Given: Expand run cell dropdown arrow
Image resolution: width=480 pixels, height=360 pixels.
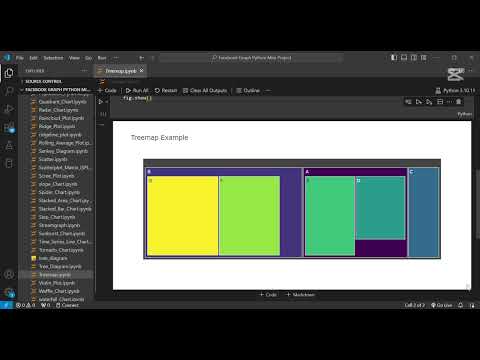Looking at the screenshot, I should click(107, 102).
